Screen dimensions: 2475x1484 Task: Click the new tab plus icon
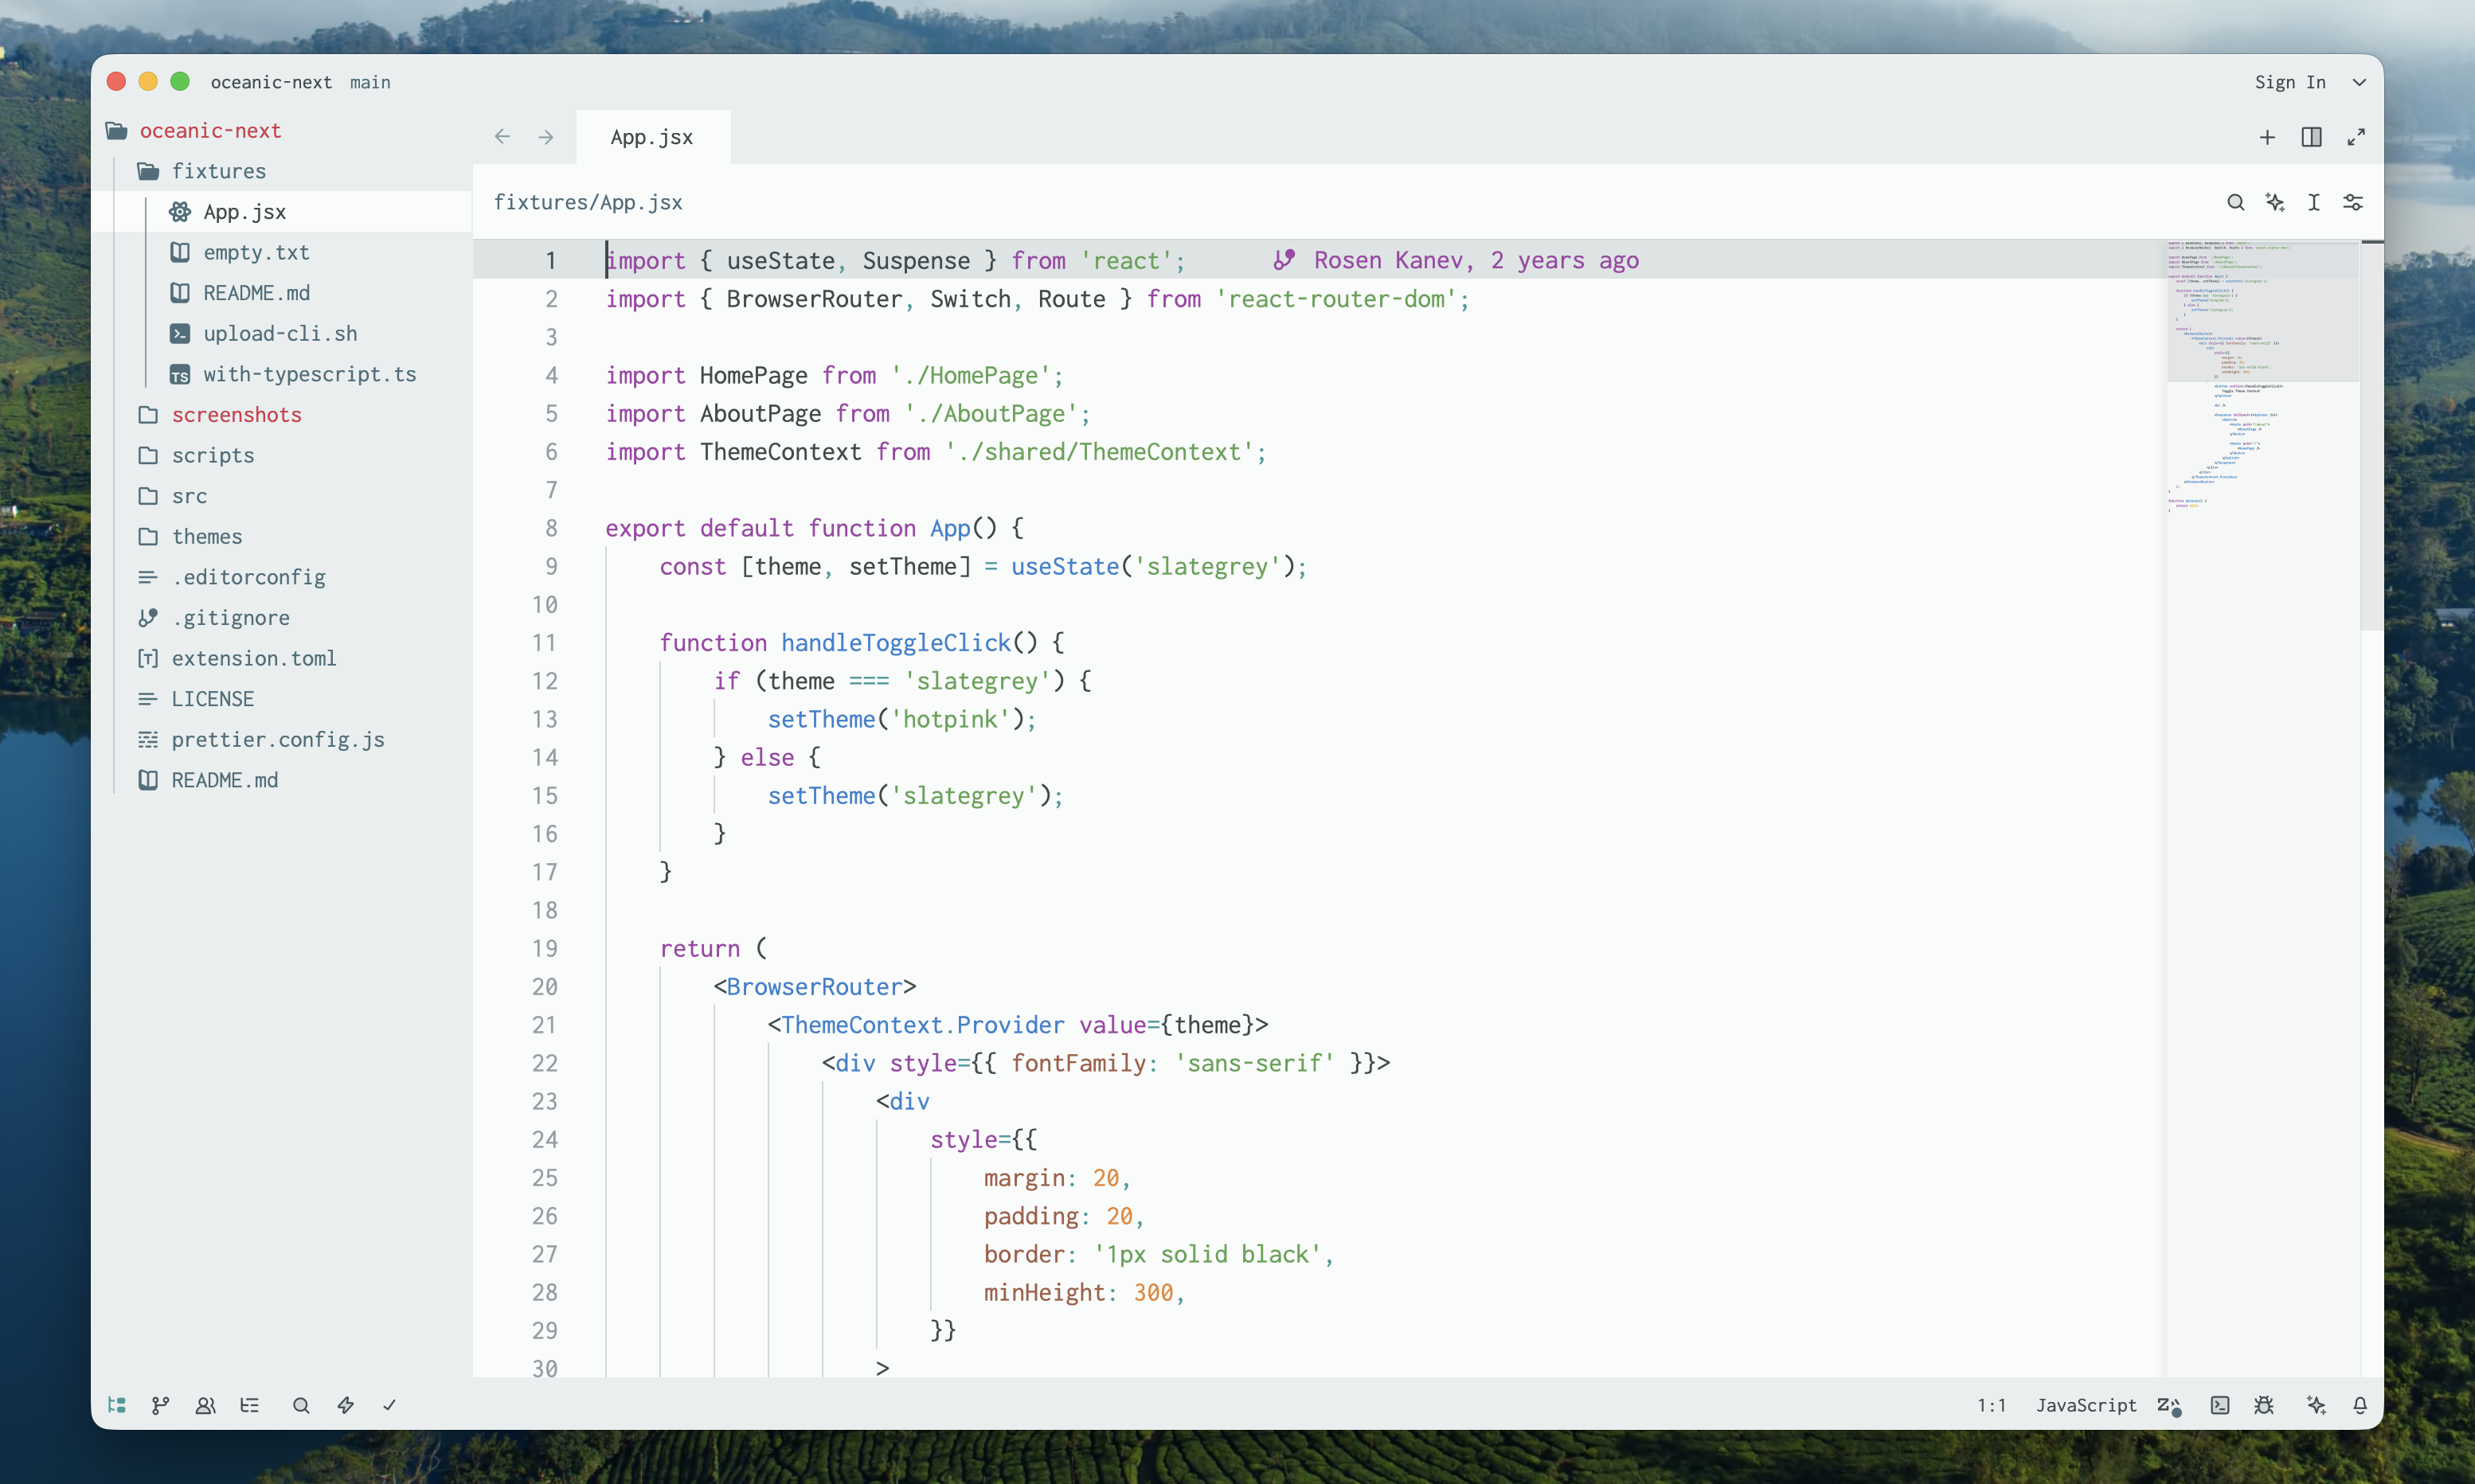pos(2267,137)
